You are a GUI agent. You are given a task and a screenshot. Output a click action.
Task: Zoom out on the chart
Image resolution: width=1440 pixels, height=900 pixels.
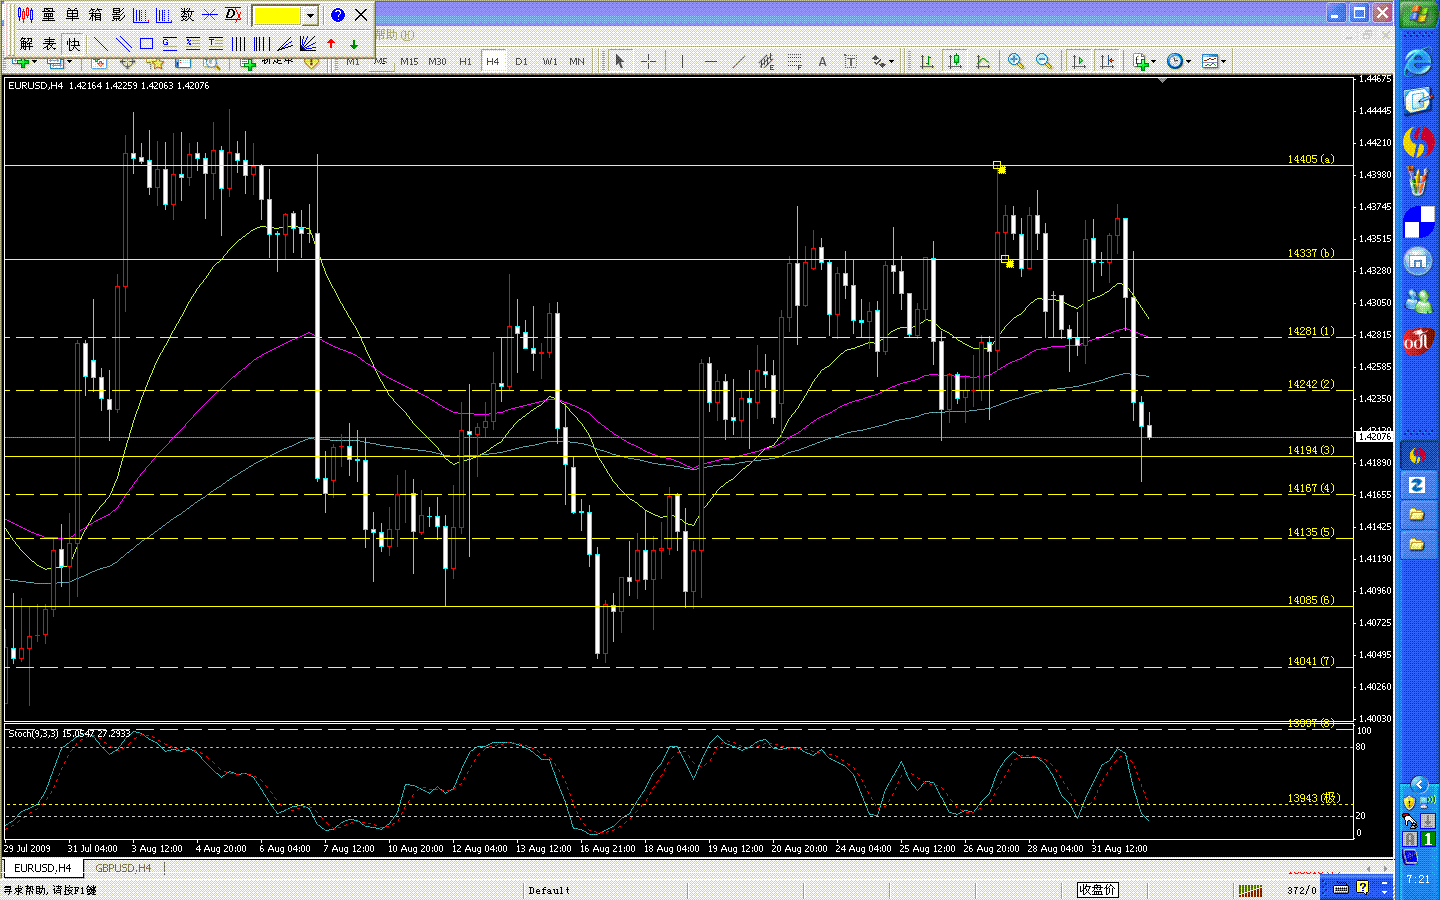pos(1043,61)
